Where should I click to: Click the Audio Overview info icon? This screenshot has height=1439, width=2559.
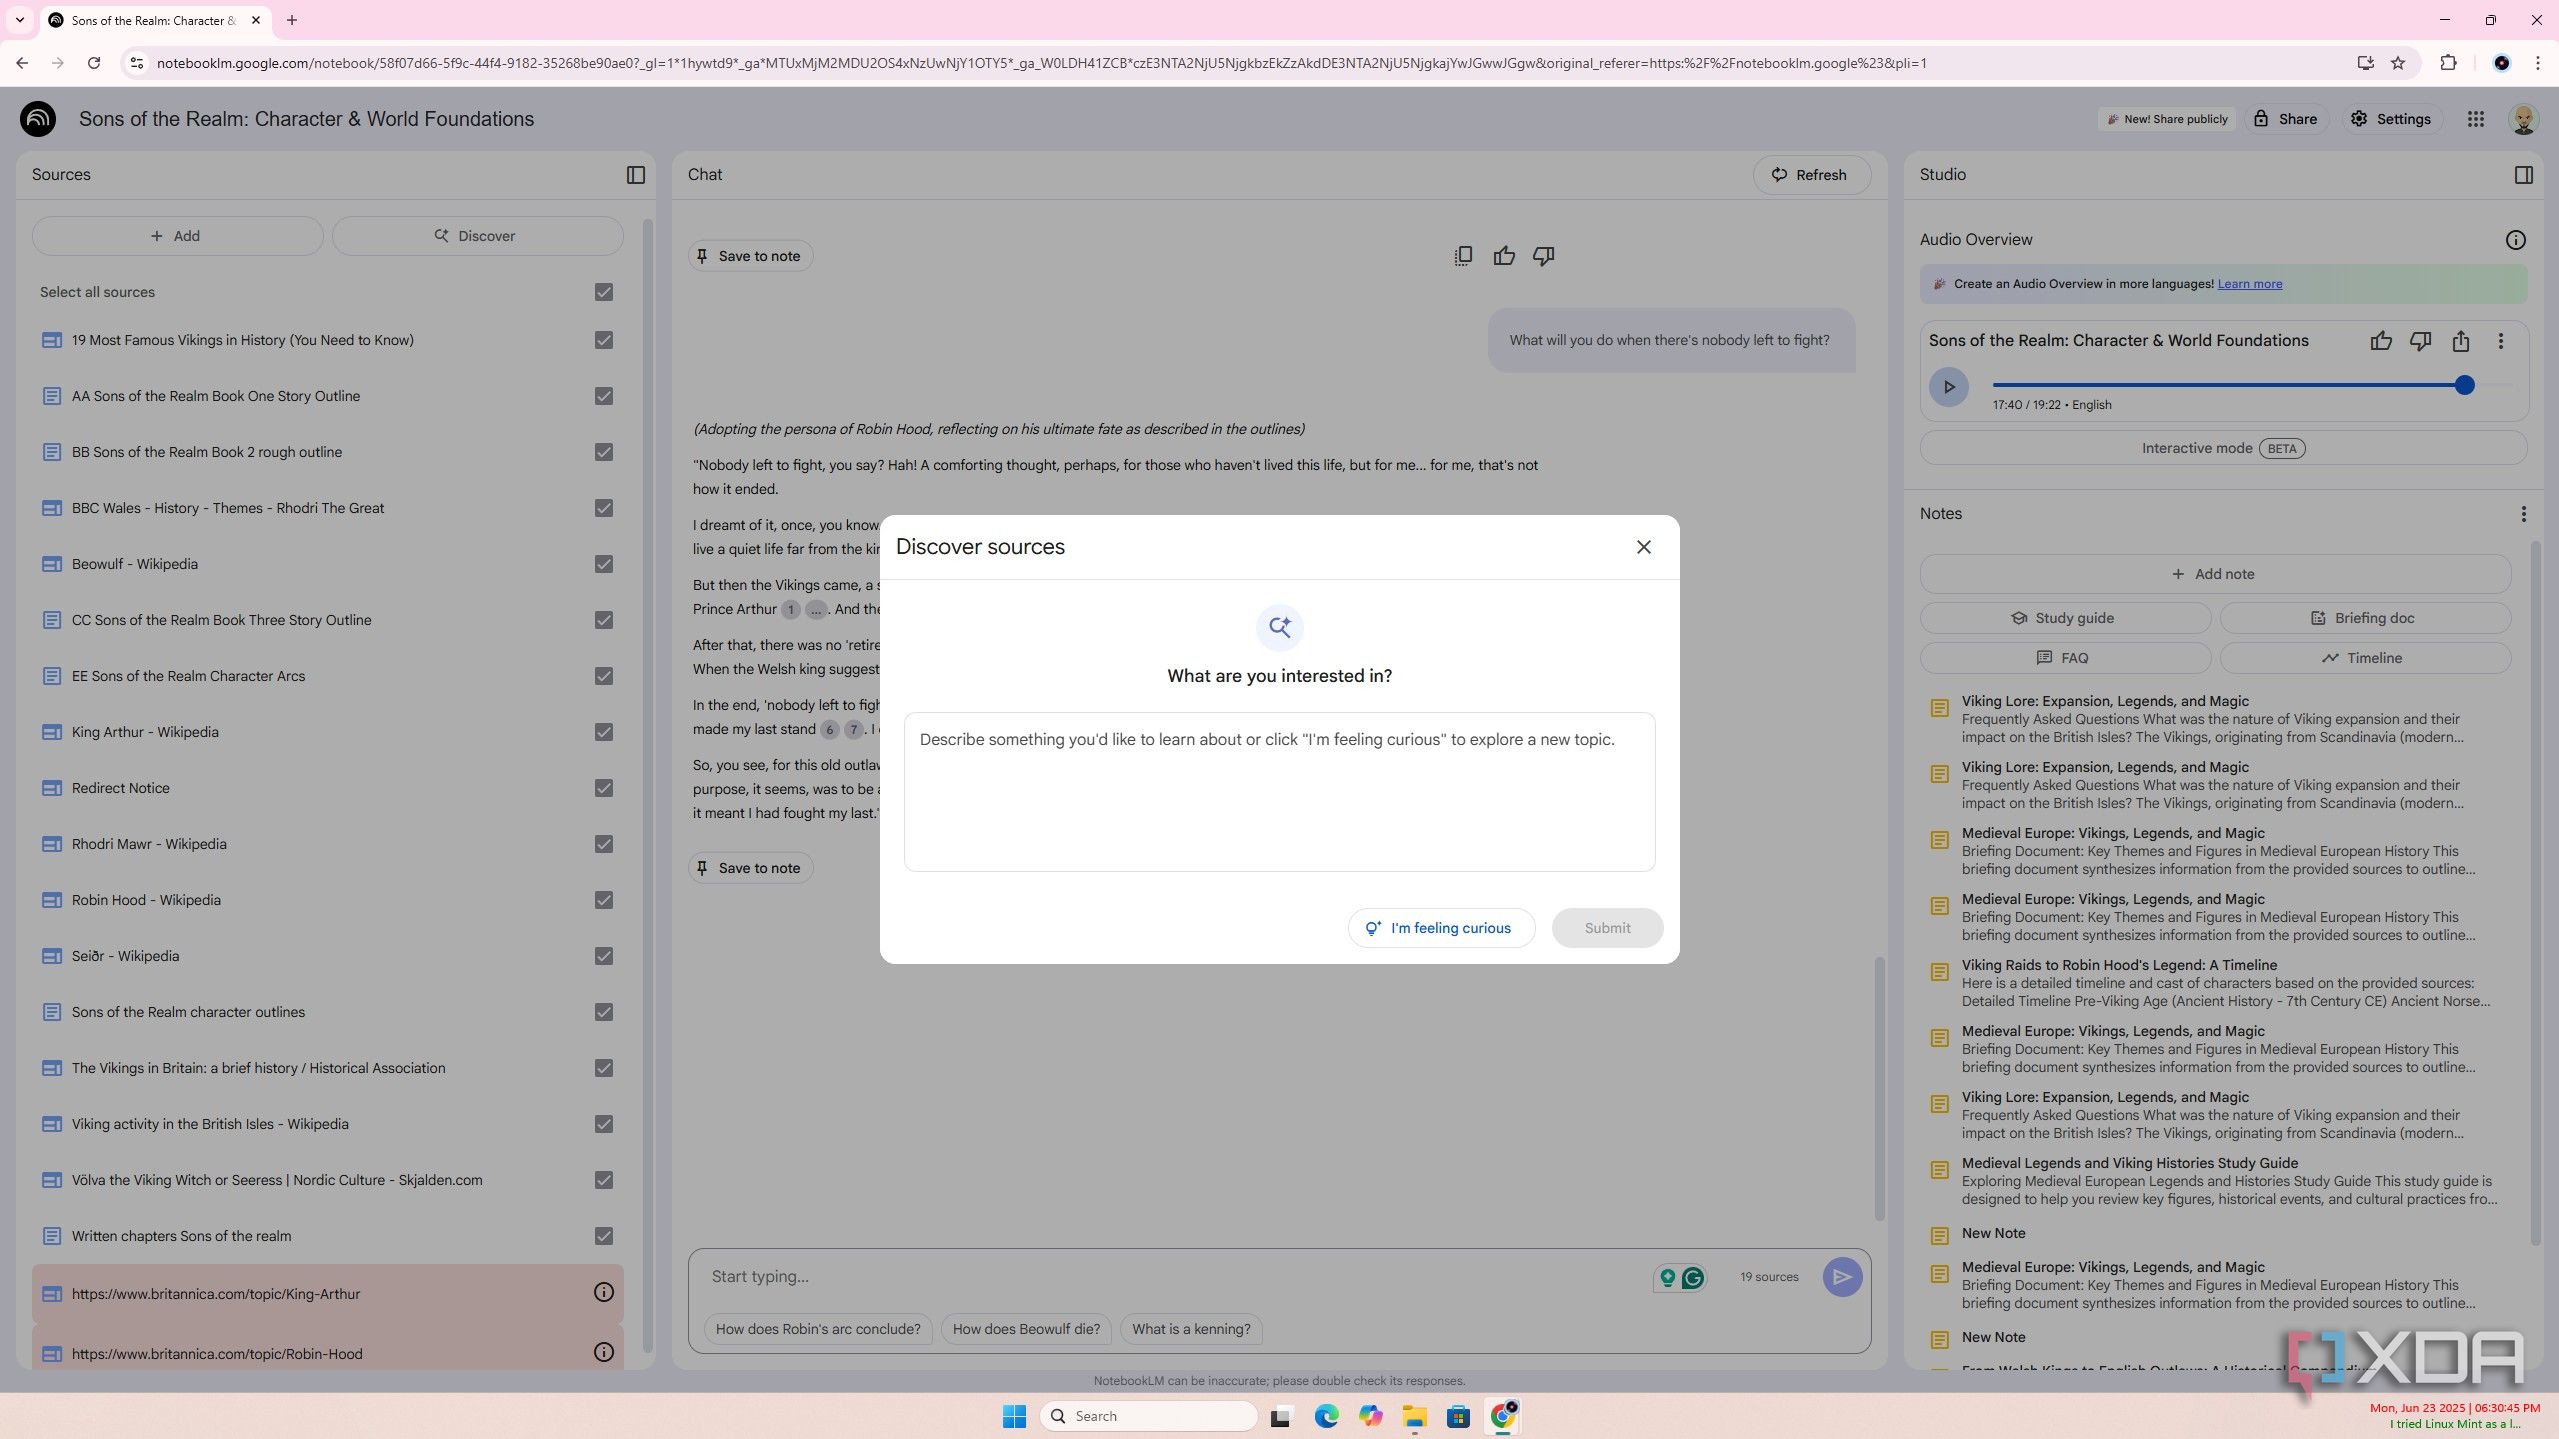(x=2515, y=240)
